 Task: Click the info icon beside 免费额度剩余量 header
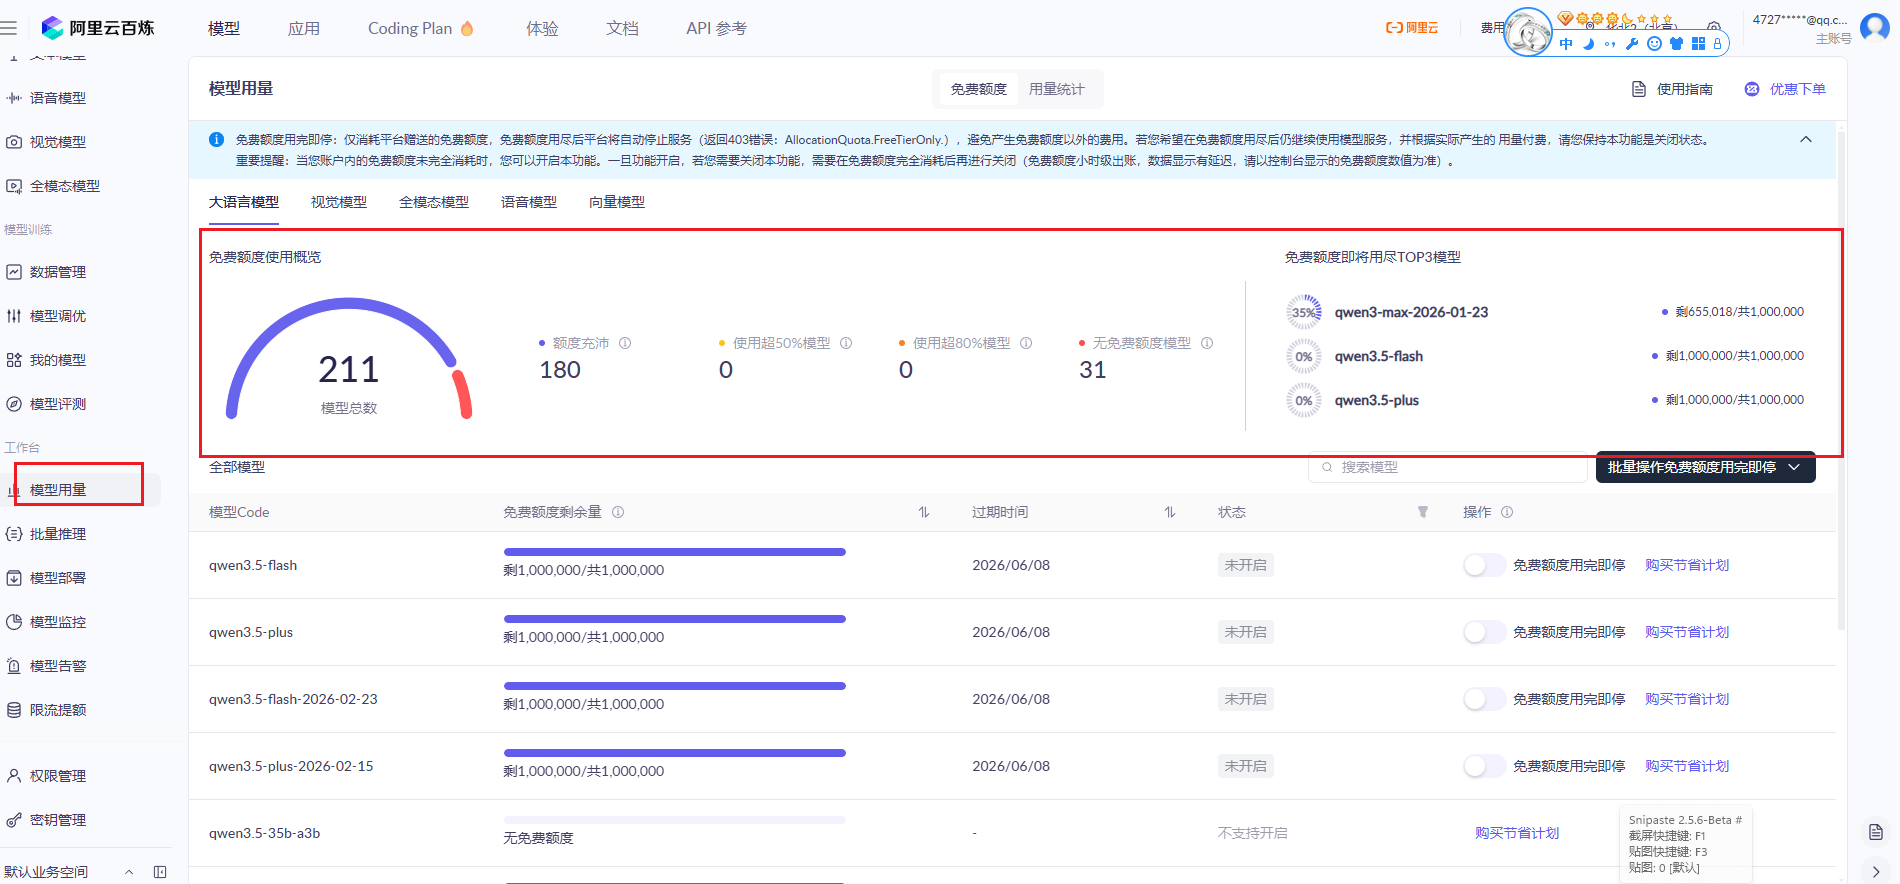tap(618, 512)
